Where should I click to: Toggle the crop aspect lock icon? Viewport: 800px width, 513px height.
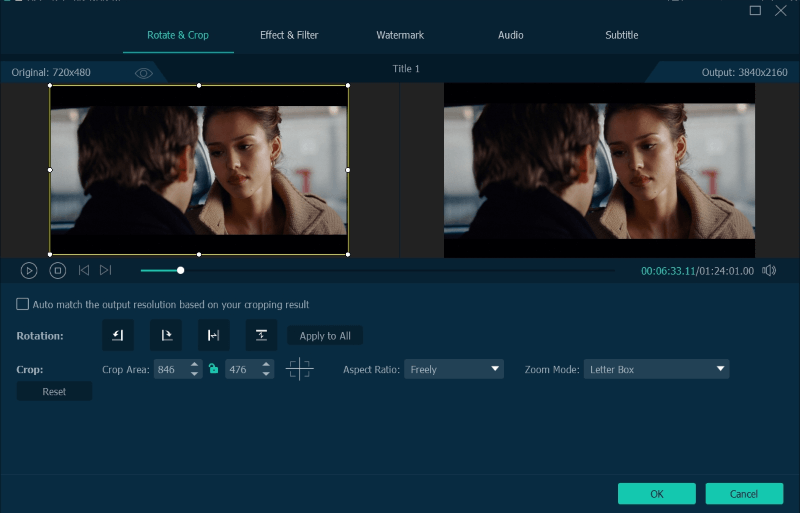pos(214,369)
